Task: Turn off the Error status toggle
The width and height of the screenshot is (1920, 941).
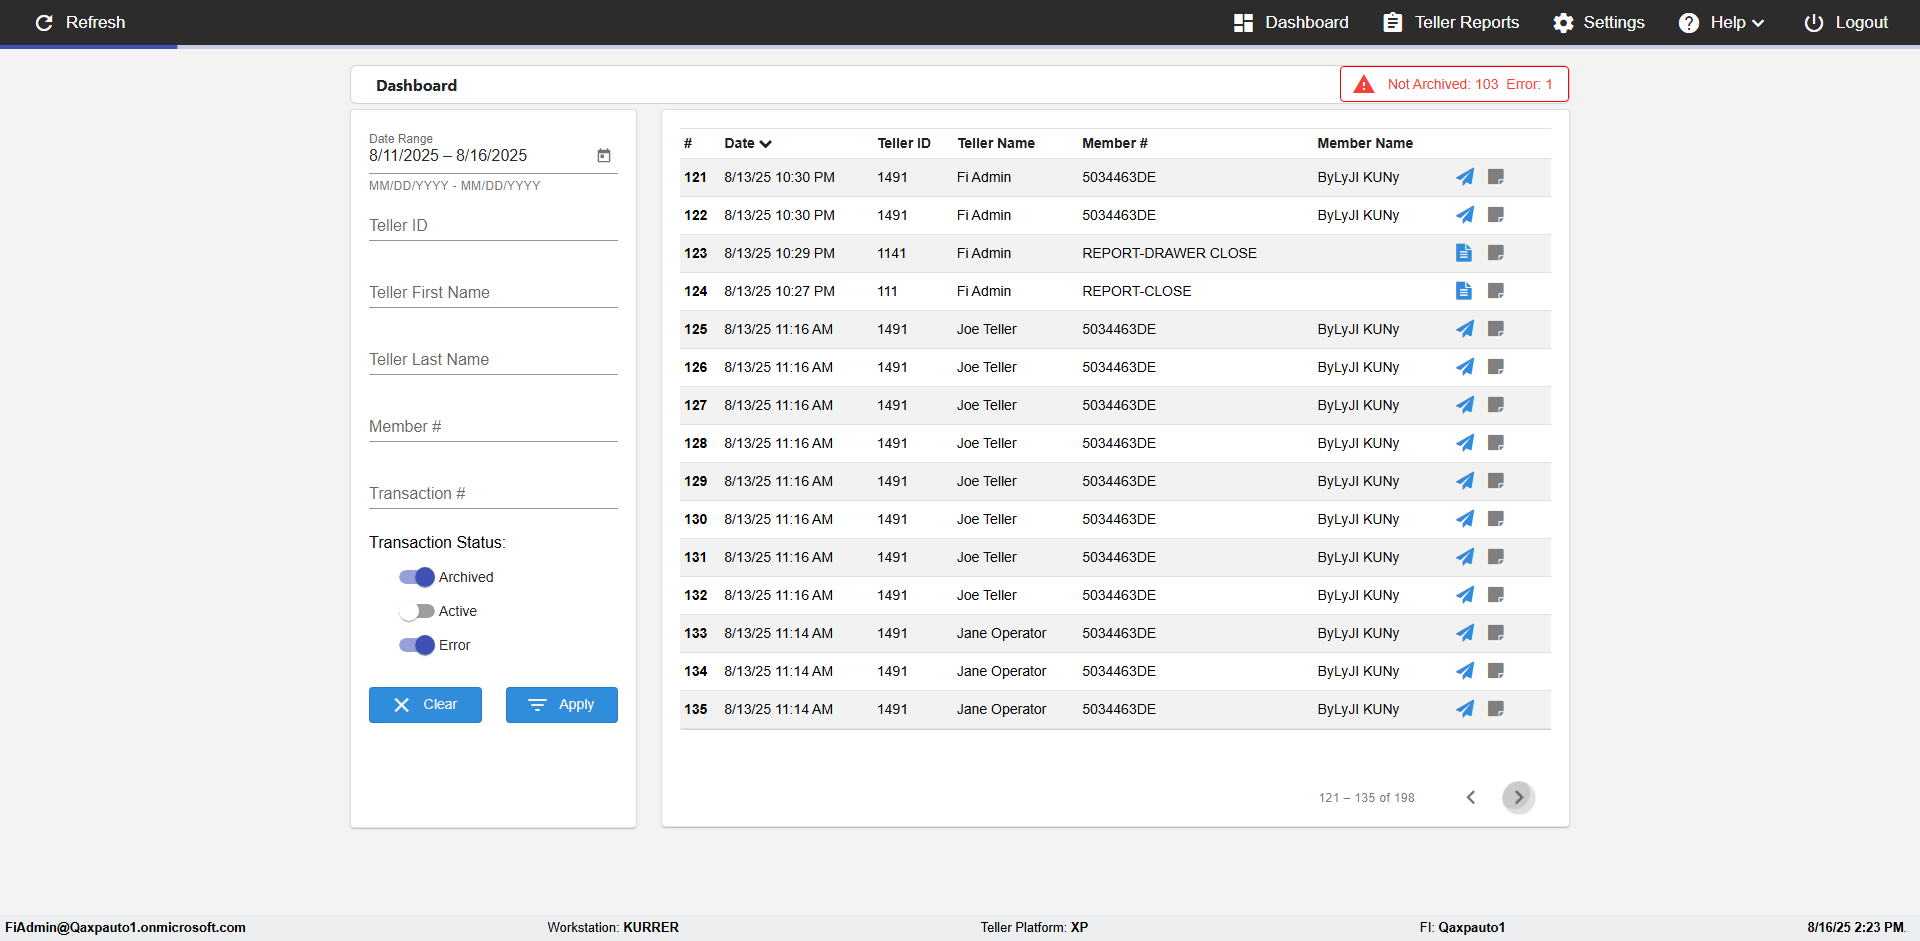Action: [x=417, y=645]
